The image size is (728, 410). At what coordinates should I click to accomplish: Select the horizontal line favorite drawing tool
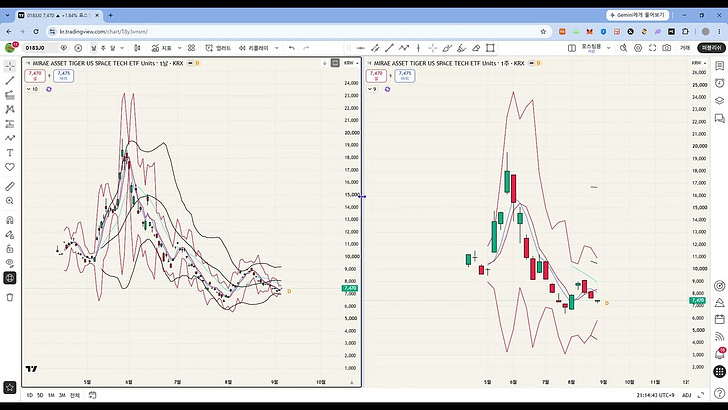coord(361,48)
